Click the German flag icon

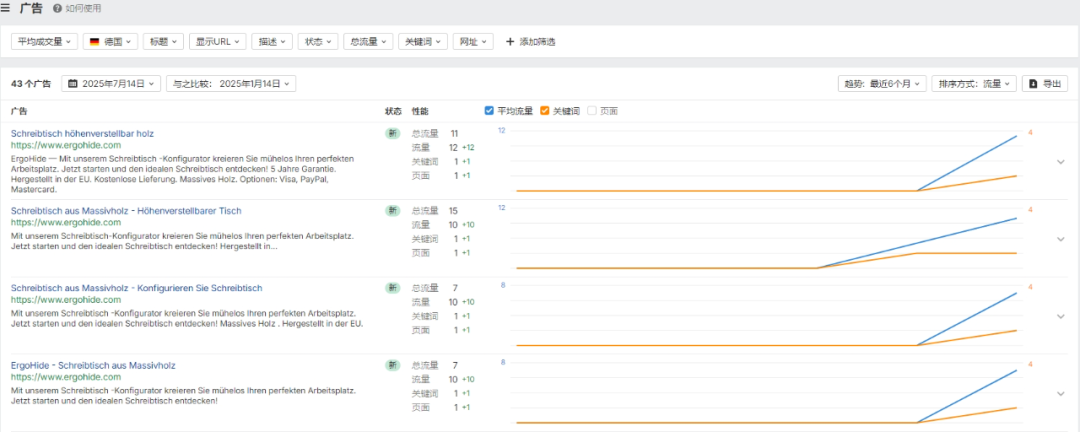point(95,42)
